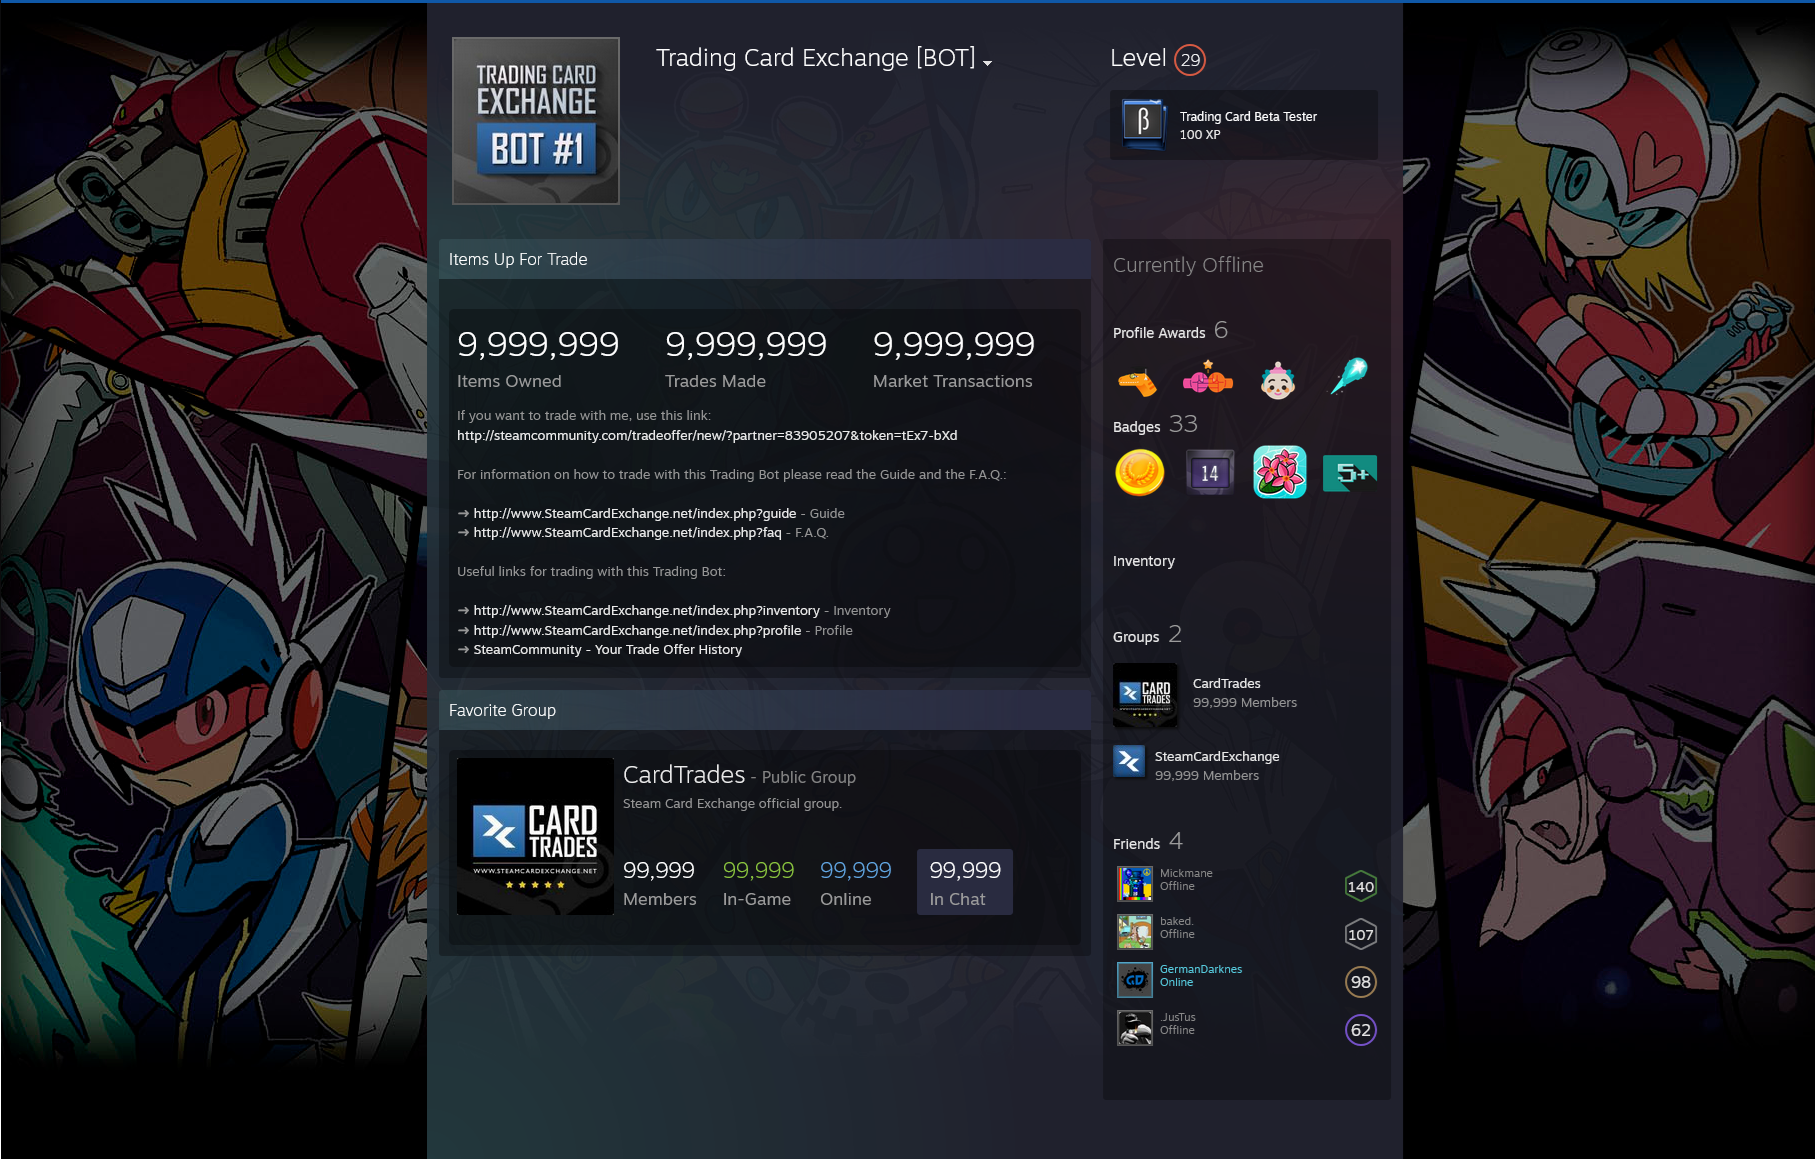Click the Trading Card Beta Tester title

1248,117
